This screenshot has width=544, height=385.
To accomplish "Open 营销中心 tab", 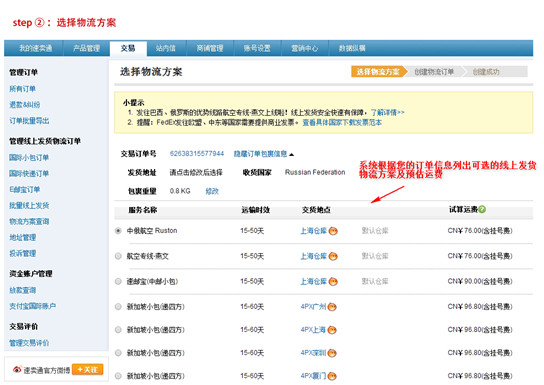I will coord(305,48).
